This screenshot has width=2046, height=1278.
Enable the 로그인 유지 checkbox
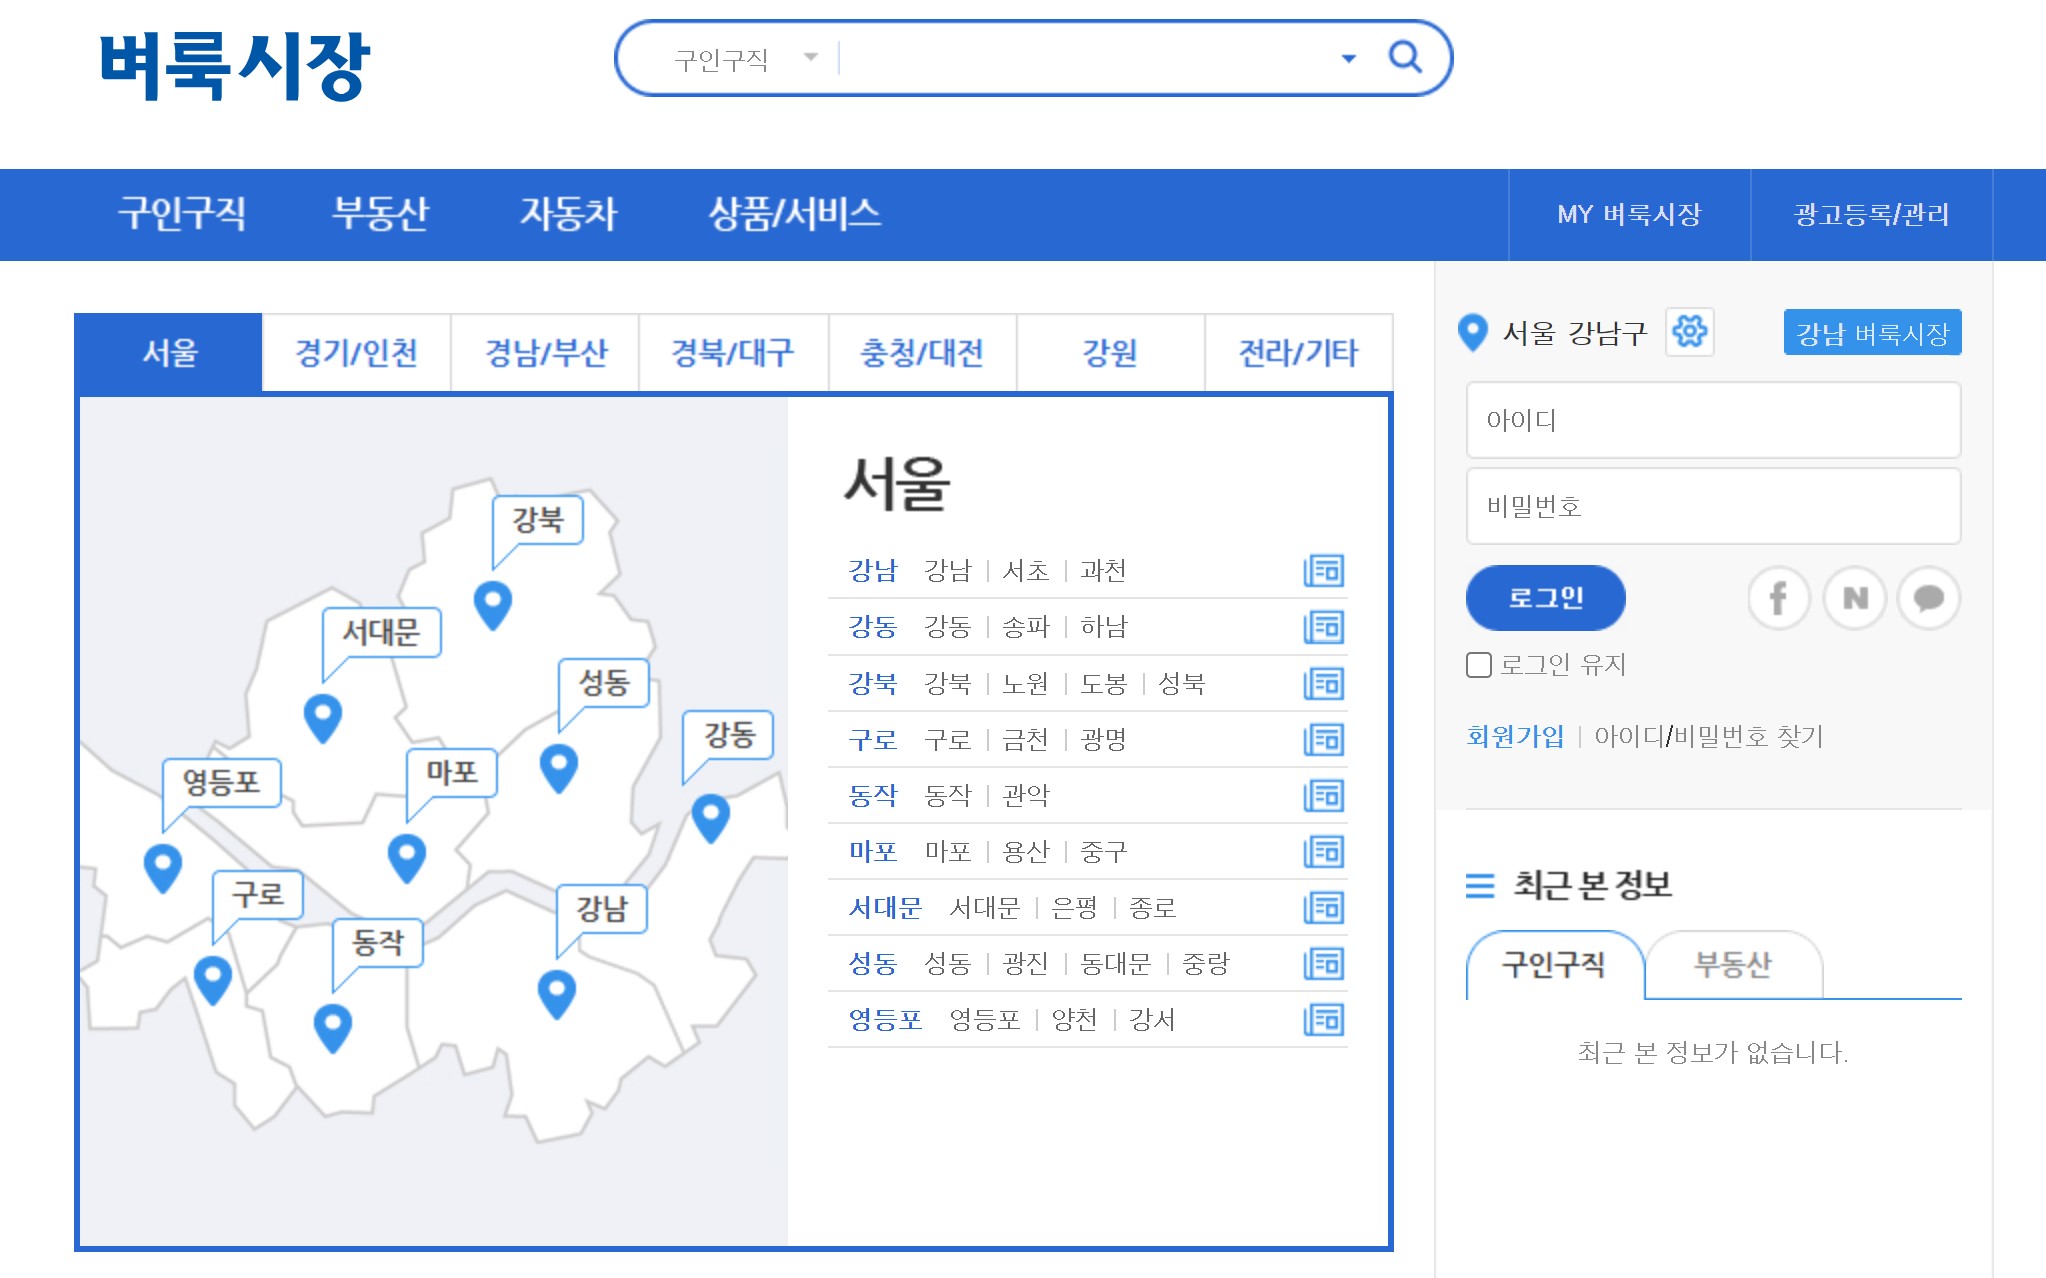tap(1478, 665)
